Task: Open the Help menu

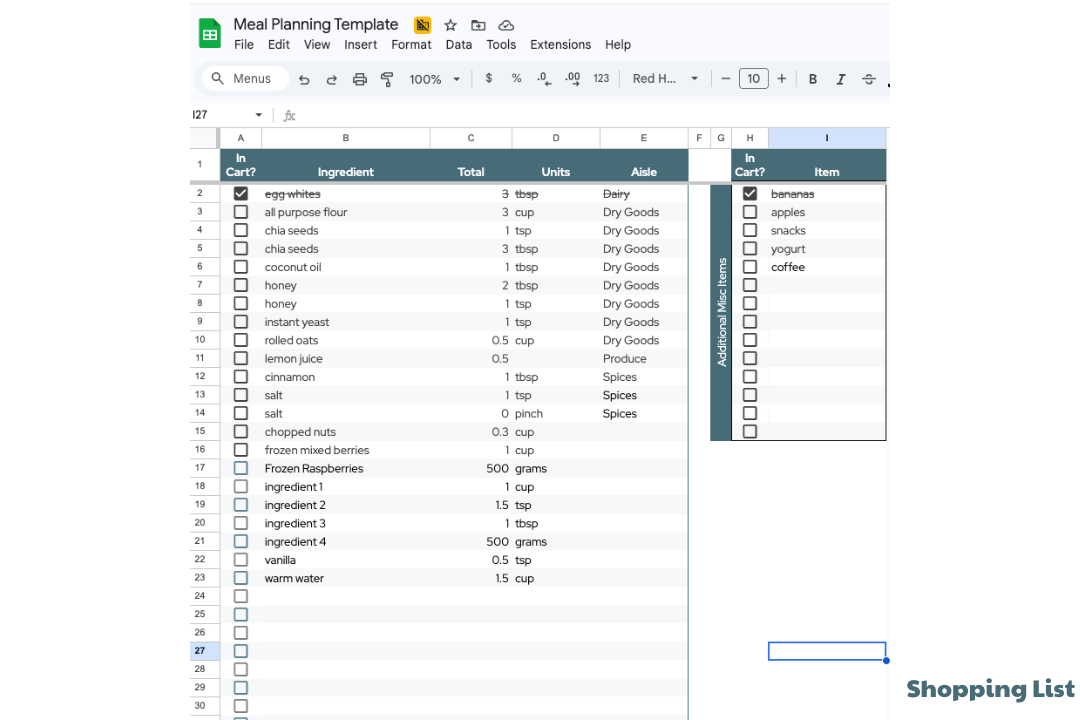Action: pyautogui.click(x=618, y=45)
